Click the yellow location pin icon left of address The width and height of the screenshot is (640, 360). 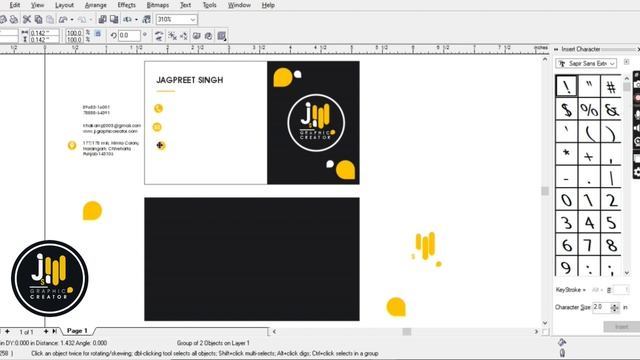[72, 145]
